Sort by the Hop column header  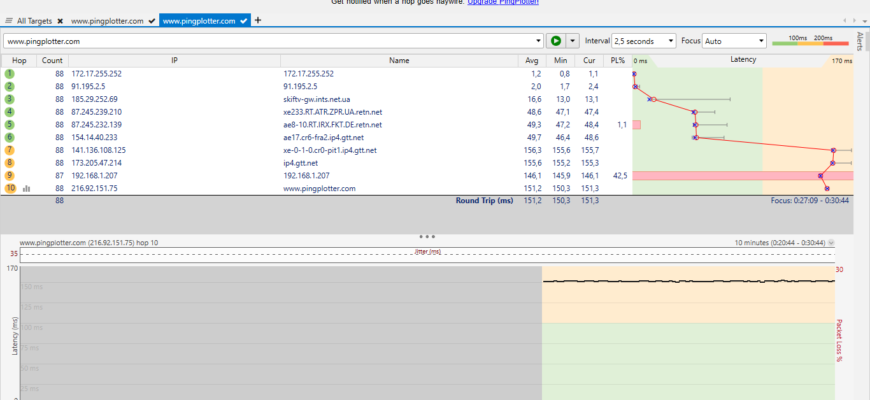(19, 60)
